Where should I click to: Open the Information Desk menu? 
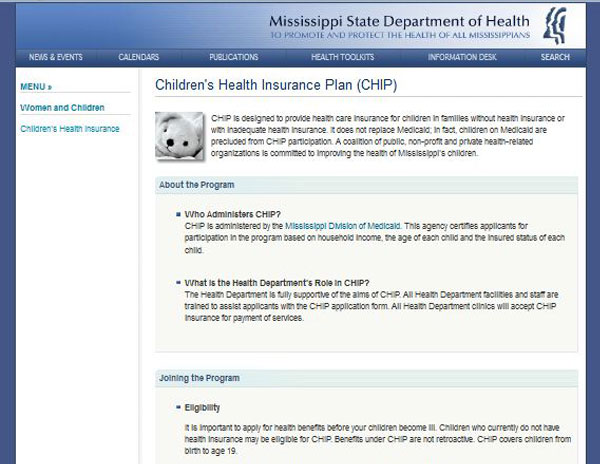(x=462, y=57)
